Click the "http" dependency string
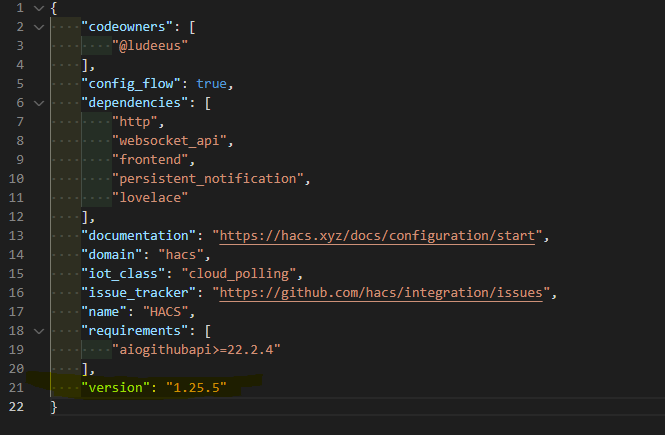 [134, 122]
